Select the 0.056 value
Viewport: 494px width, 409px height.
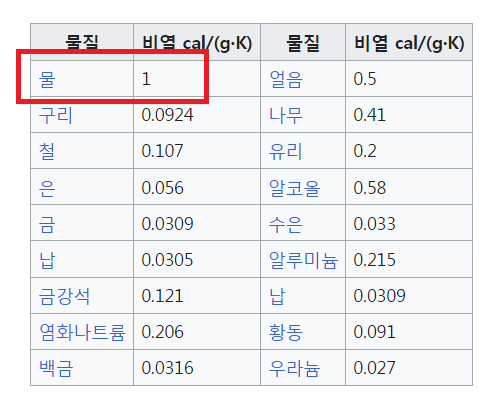coord(162,188)
